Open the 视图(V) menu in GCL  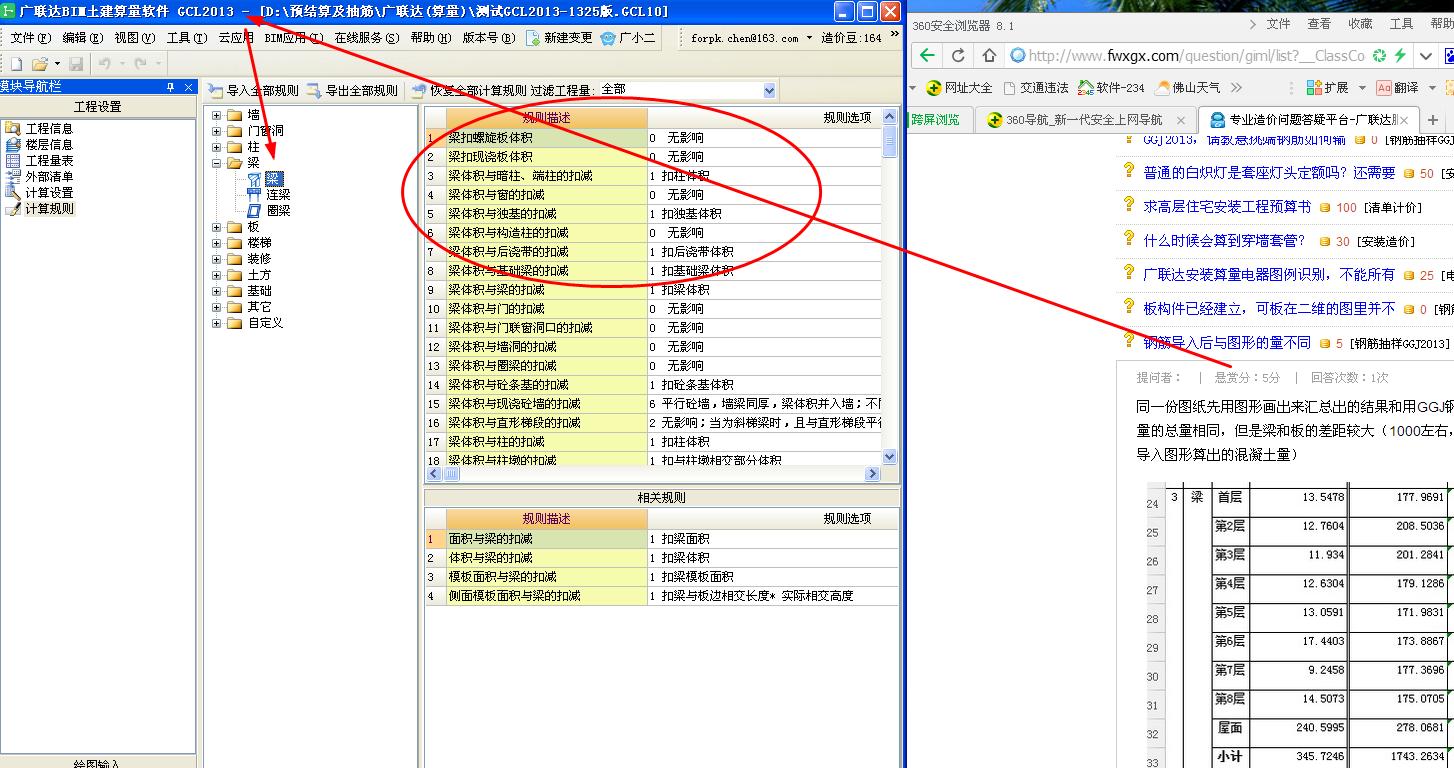coord(134,38)
